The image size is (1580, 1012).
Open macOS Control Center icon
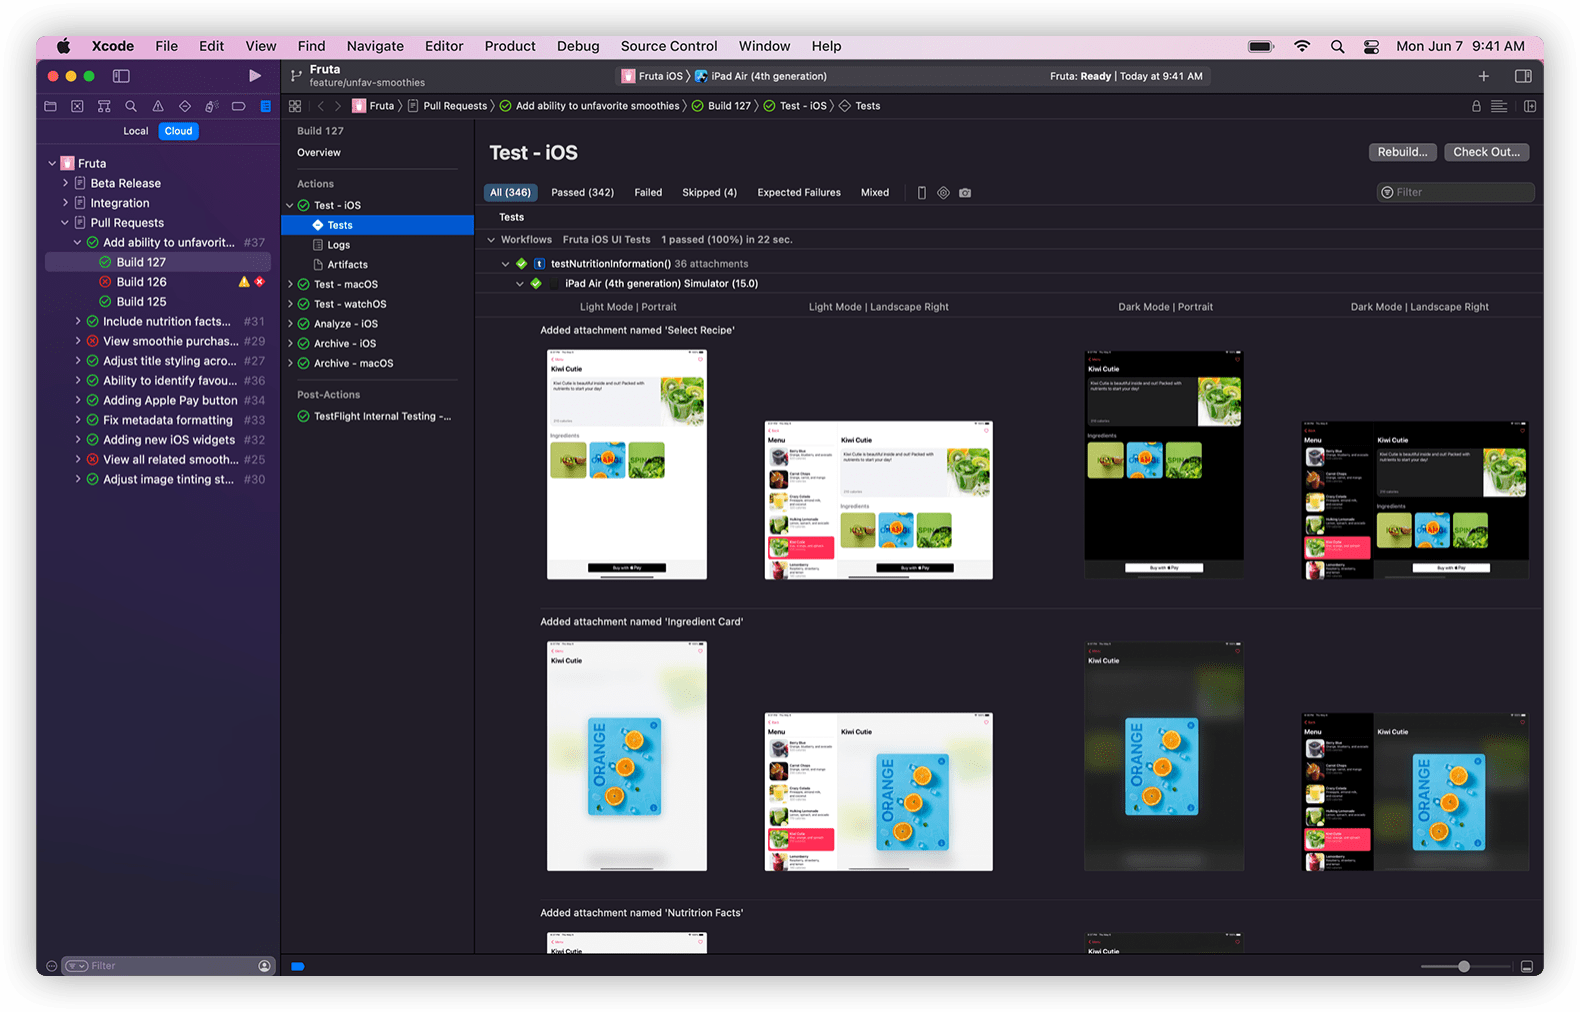pyautogui.click(x=1371, y=46)
